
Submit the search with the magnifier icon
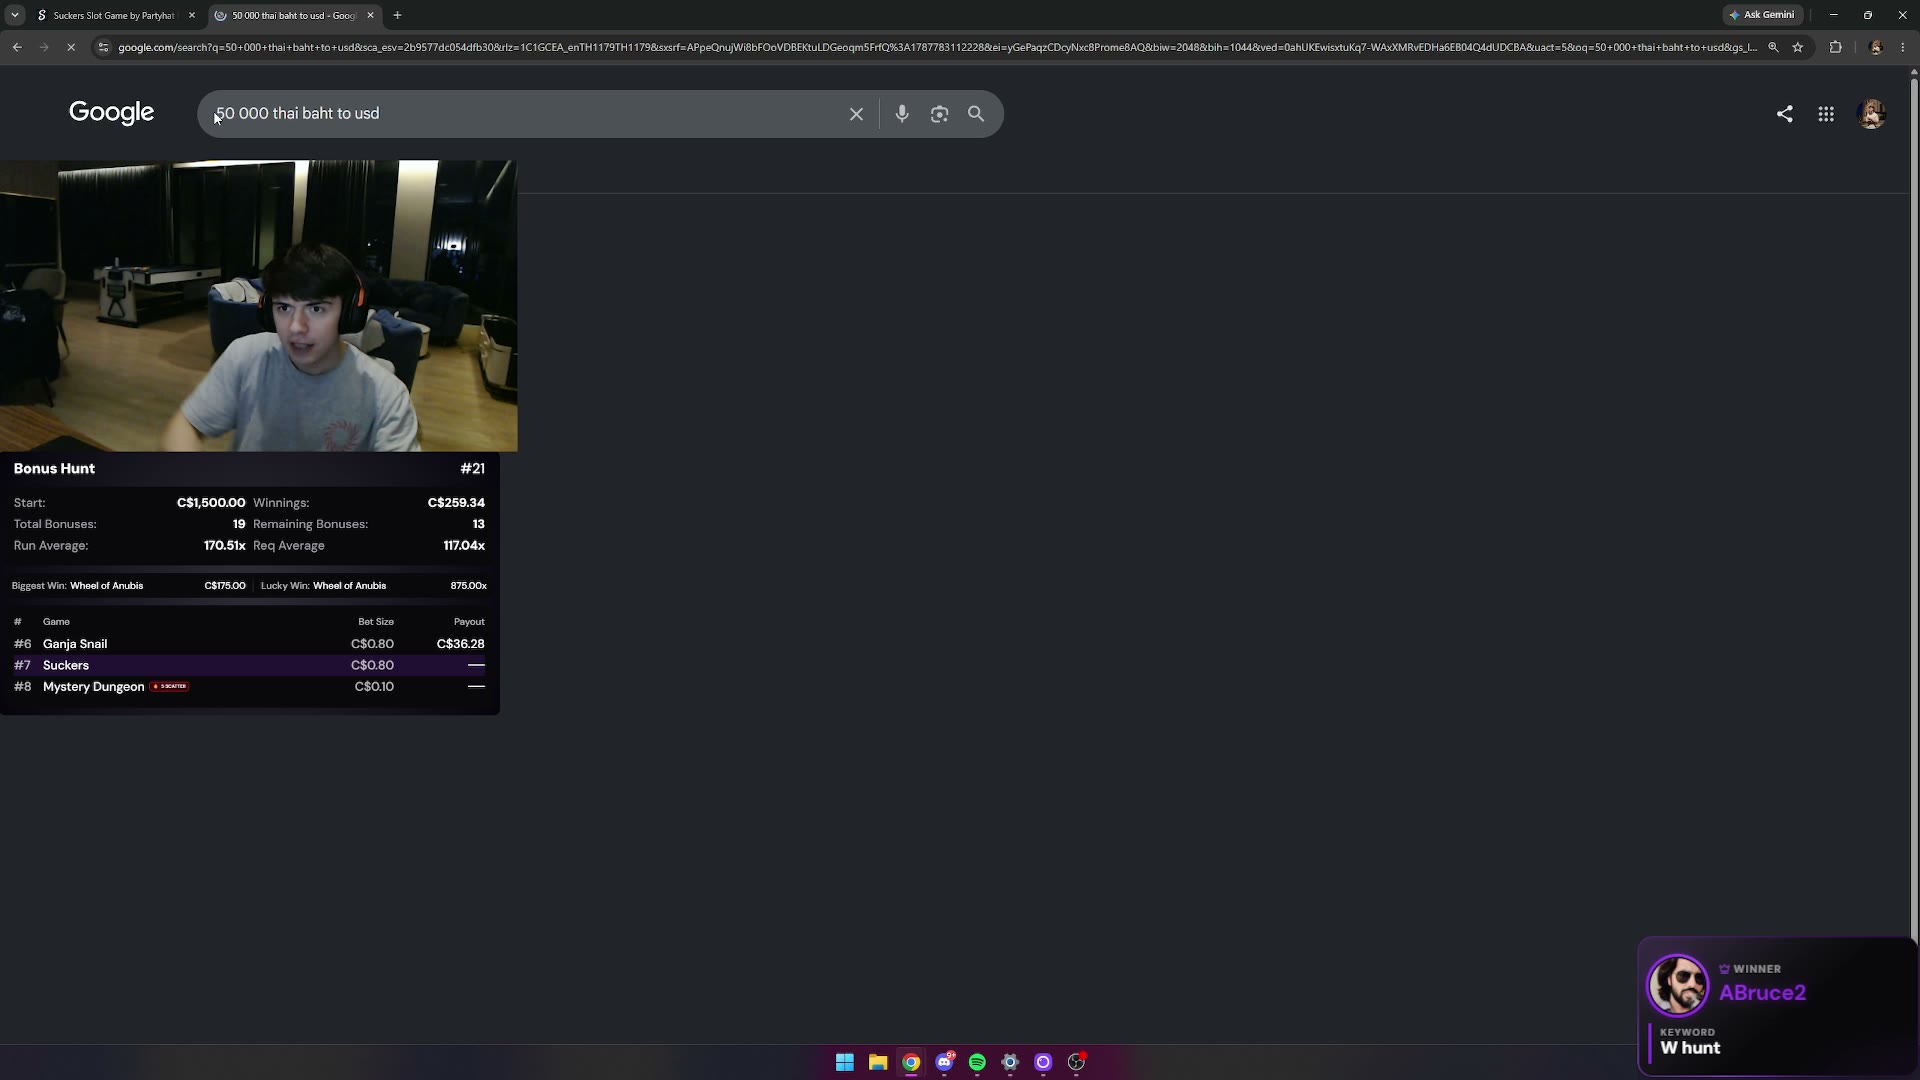(976, 114)
